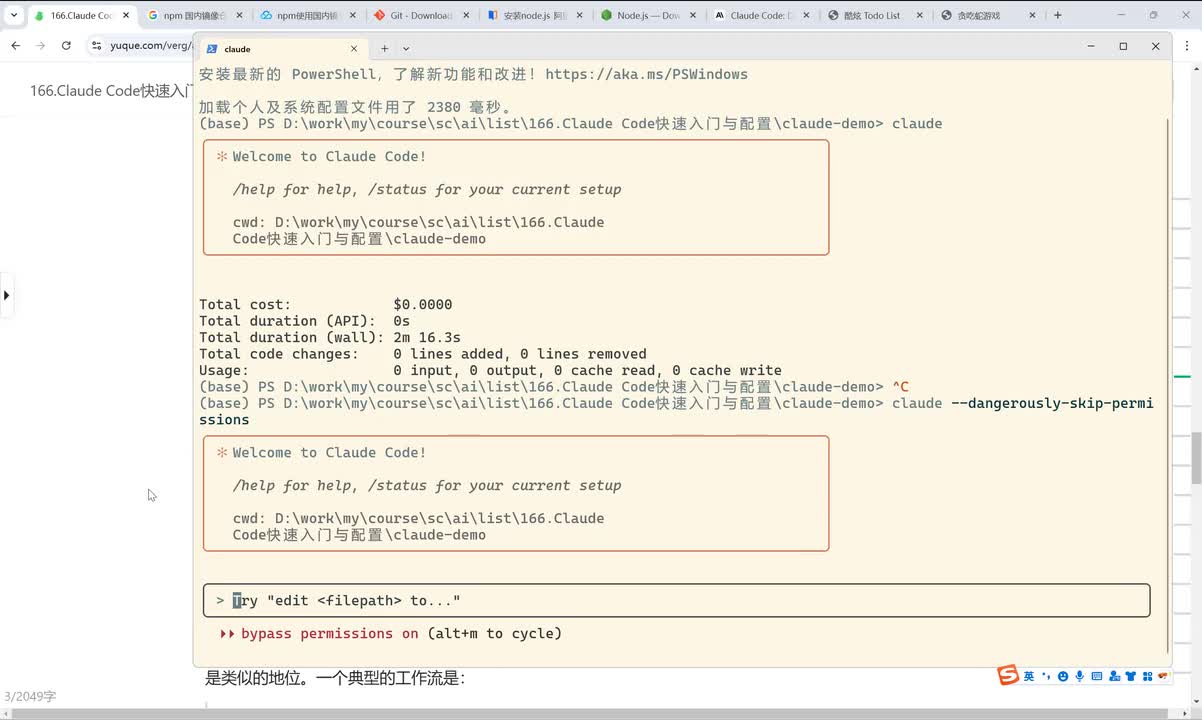Click the first Welcome to Claude Code! heading

(329, 157)
